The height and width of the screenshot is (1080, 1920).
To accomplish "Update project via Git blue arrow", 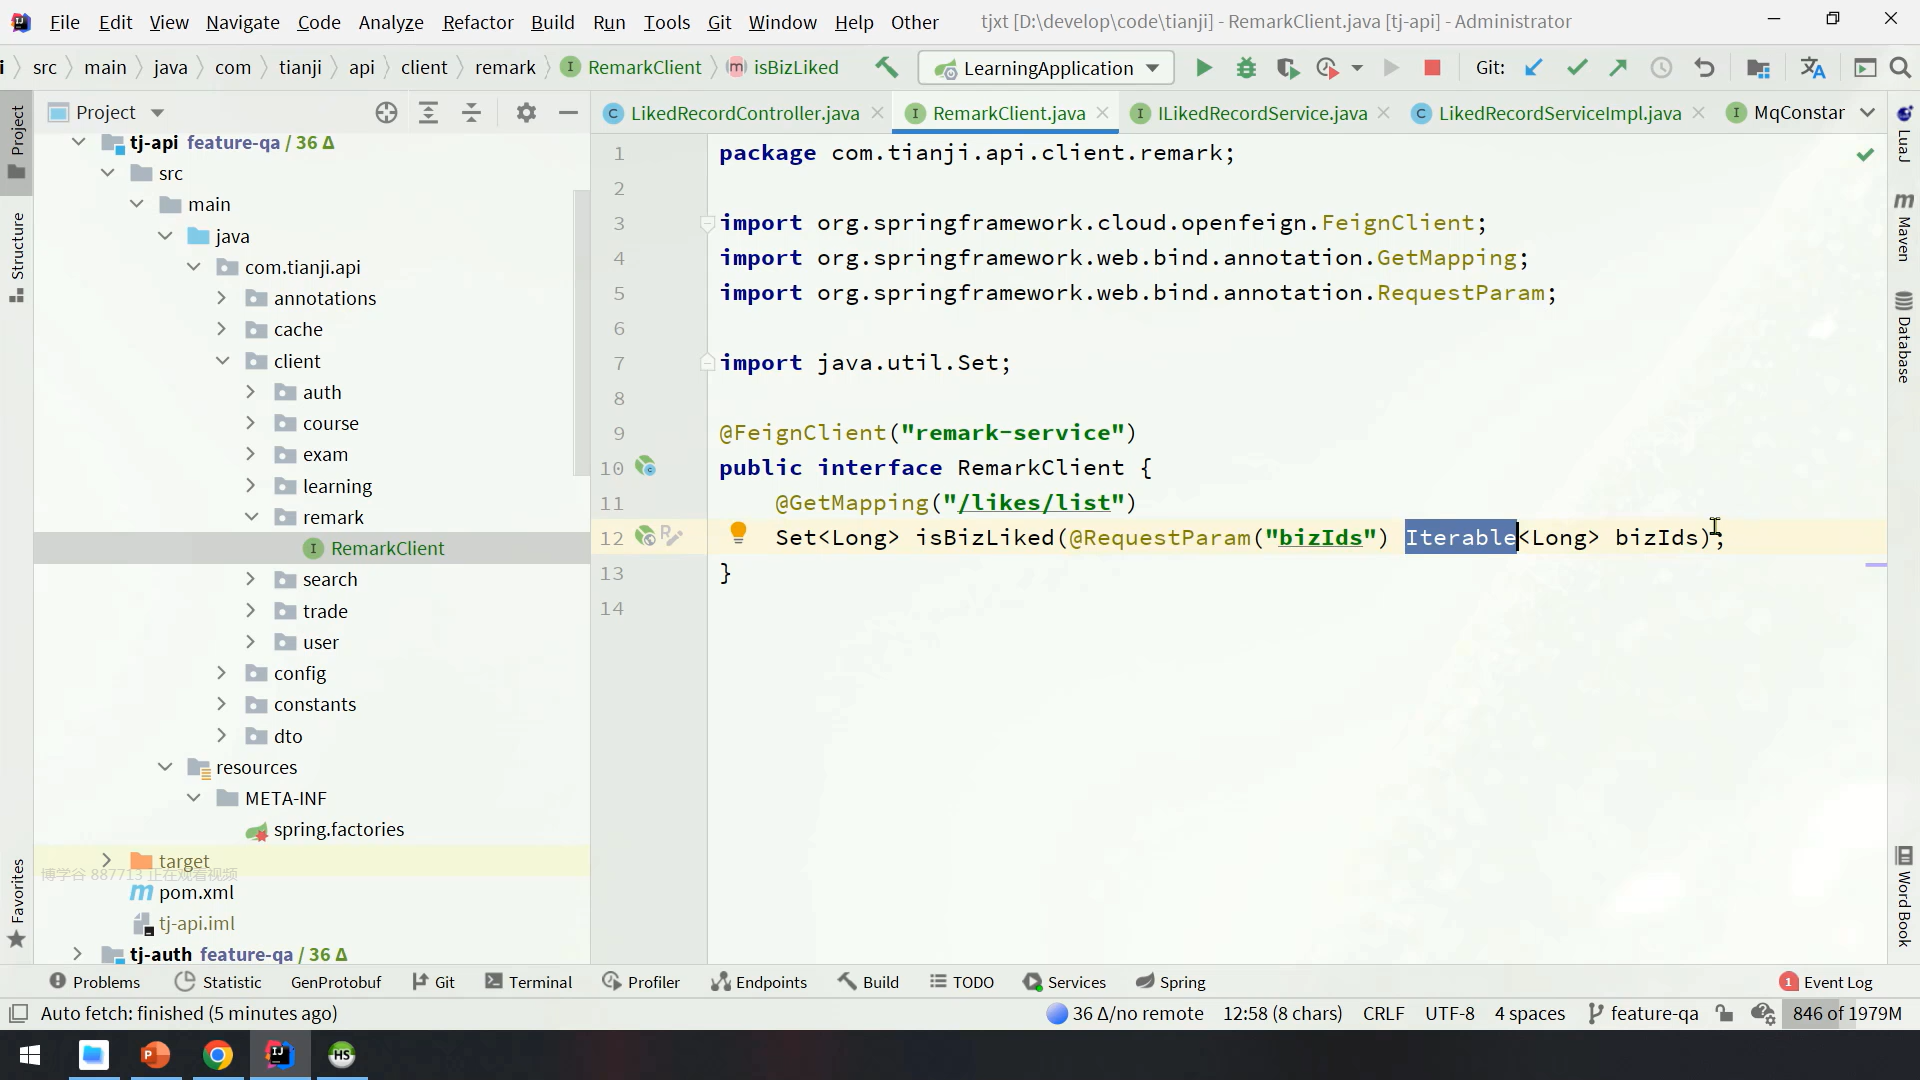I will click(x=1533, y=68).
